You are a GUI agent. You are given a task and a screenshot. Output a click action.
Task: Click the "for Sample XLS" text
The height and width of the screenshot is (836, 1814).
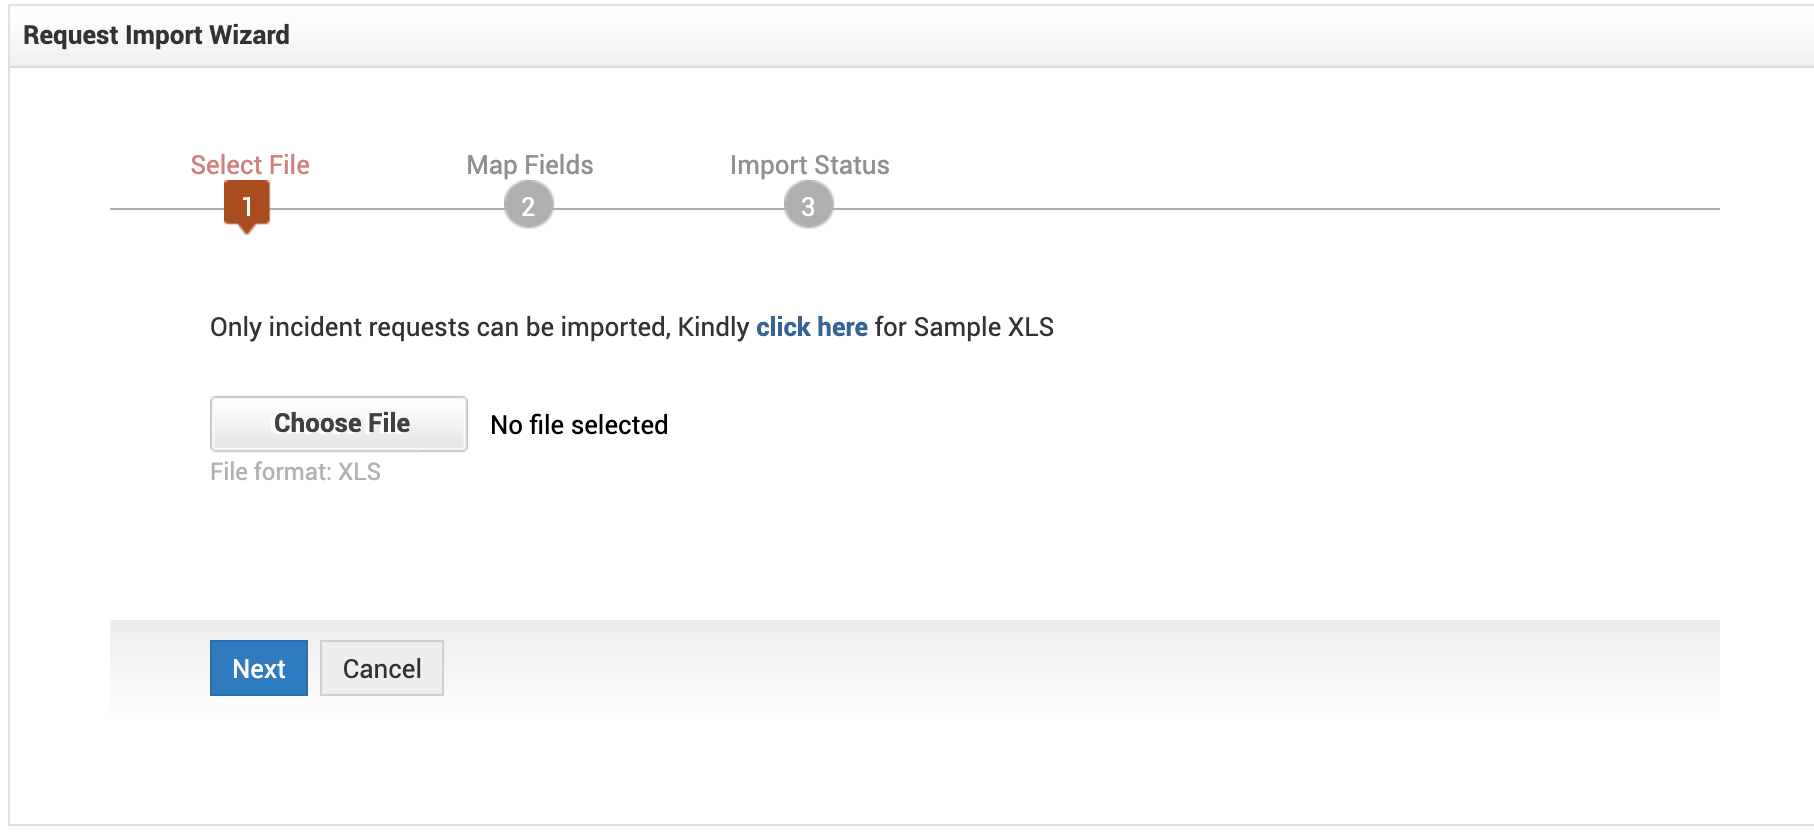click(x=964, y=327)
